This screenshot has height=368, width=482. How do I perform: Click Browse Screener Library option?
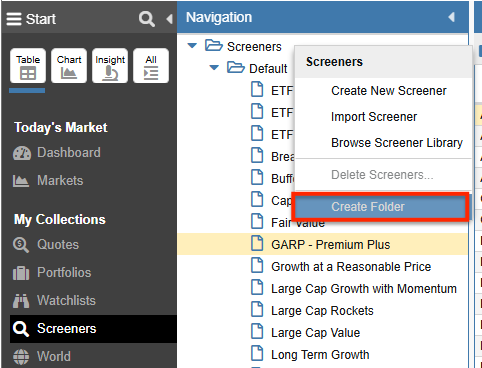coord(397,143)
